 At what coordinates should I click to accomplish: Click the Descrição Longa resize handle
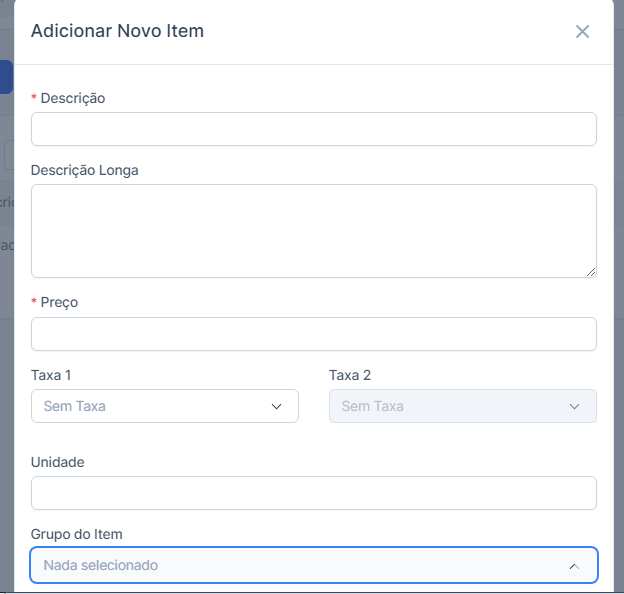tap(591, 271)
